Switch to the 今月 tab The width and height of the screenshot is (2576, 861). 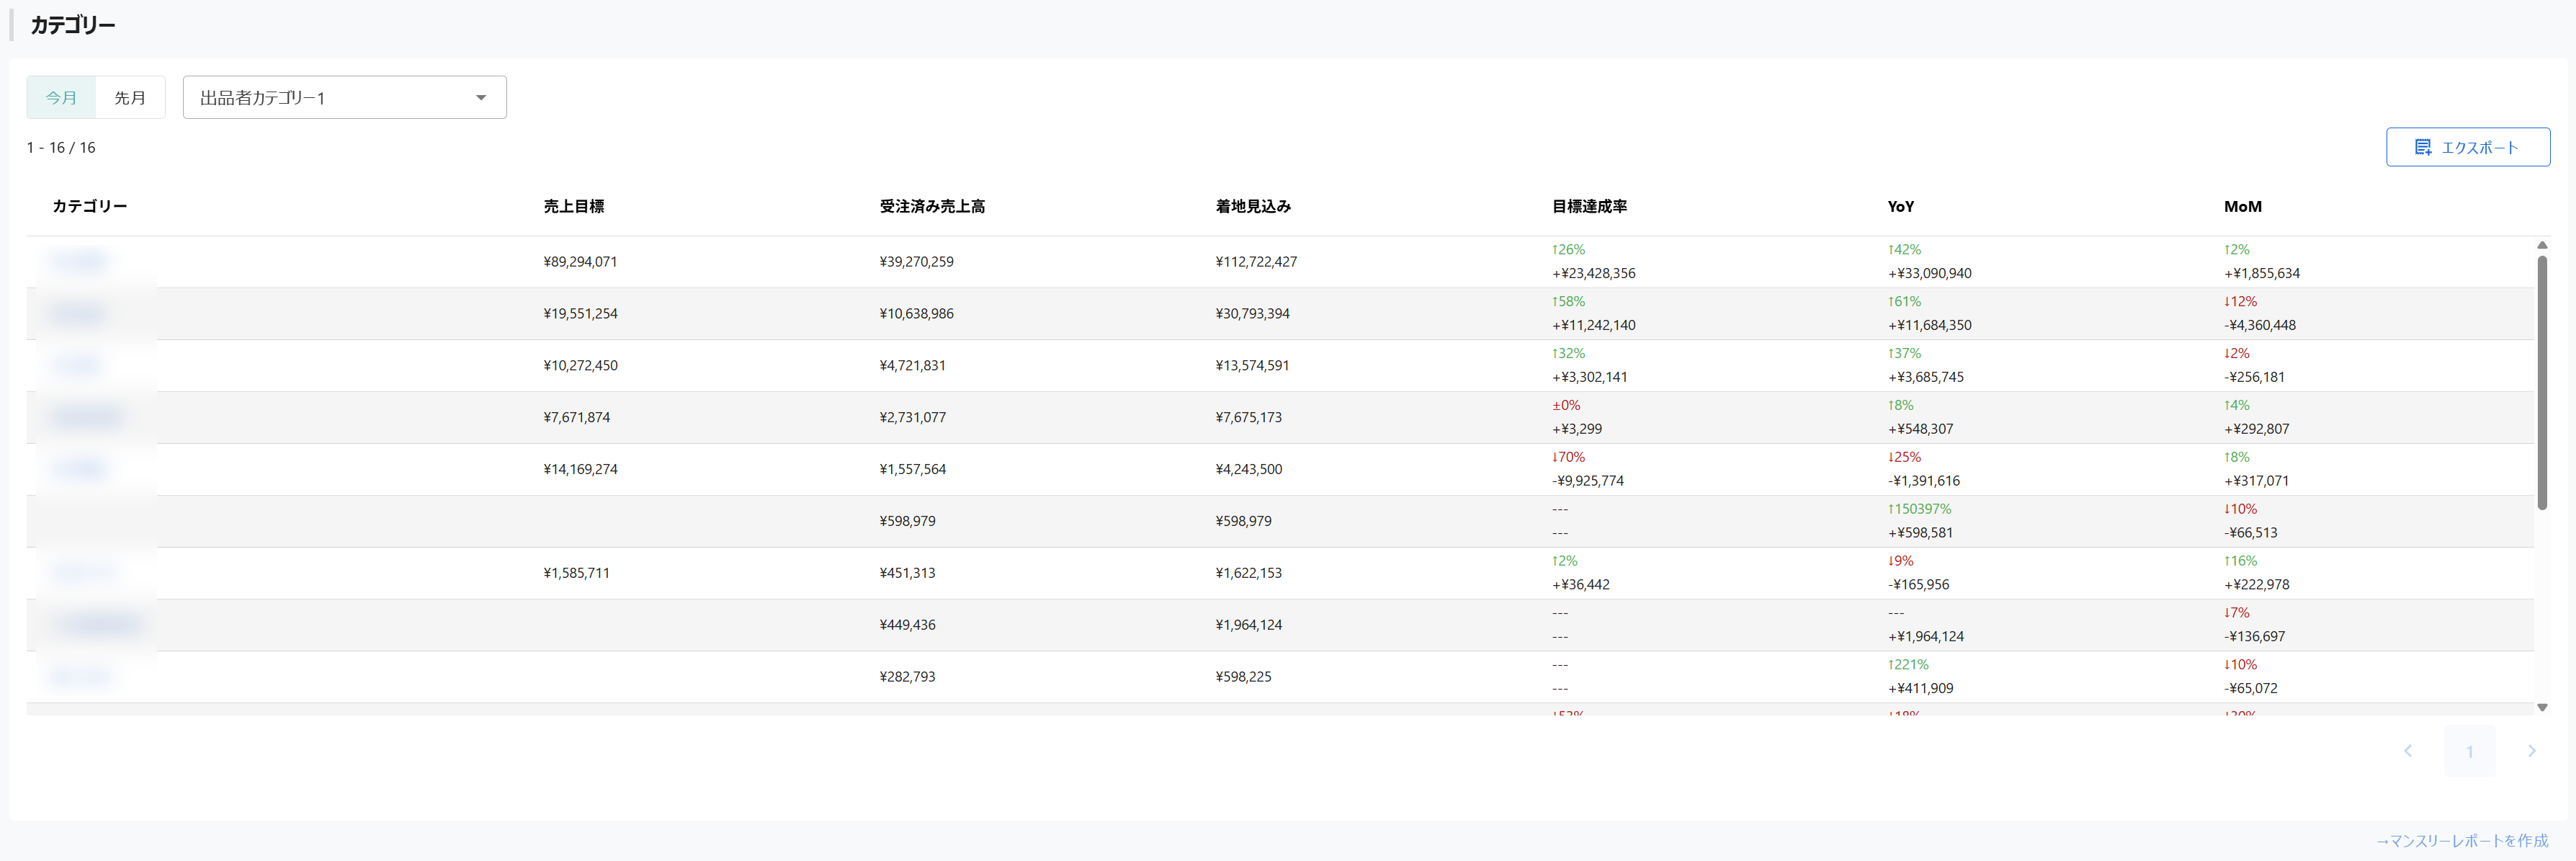click(61, 97)
